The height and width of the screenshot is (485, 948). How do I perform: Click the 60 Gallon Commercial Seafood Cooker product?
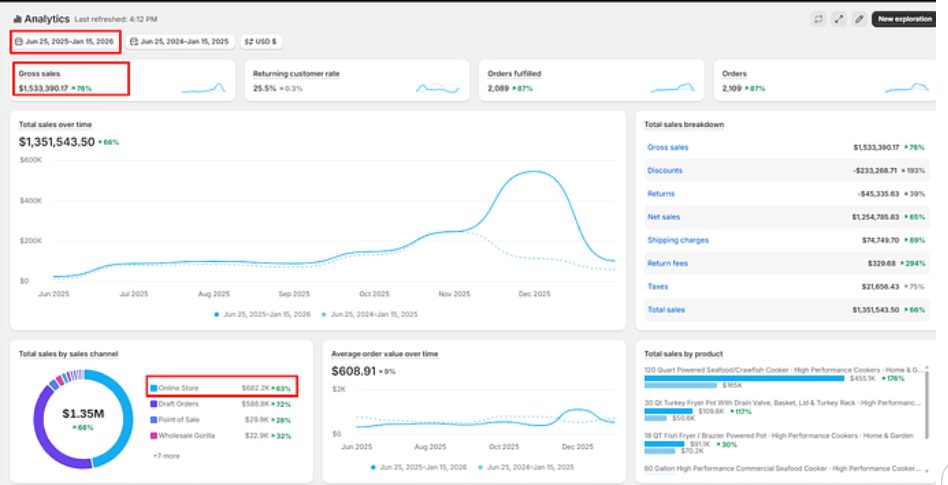[x=782, y=469]
